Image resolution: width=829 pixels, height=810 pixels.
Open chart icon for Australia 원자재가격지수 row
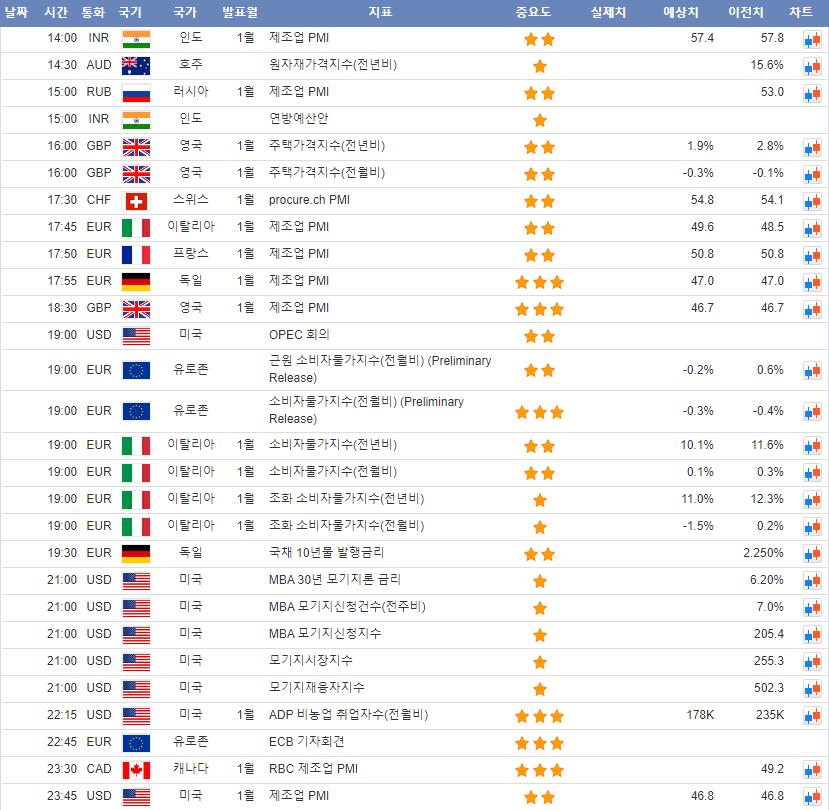[x=811, y=66]
